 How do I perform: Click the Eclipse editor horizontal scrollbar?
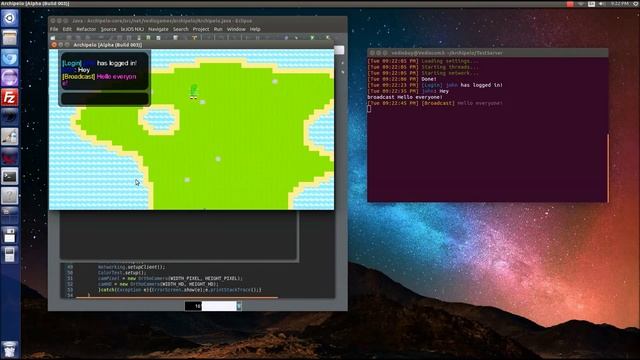coord(177,298)
